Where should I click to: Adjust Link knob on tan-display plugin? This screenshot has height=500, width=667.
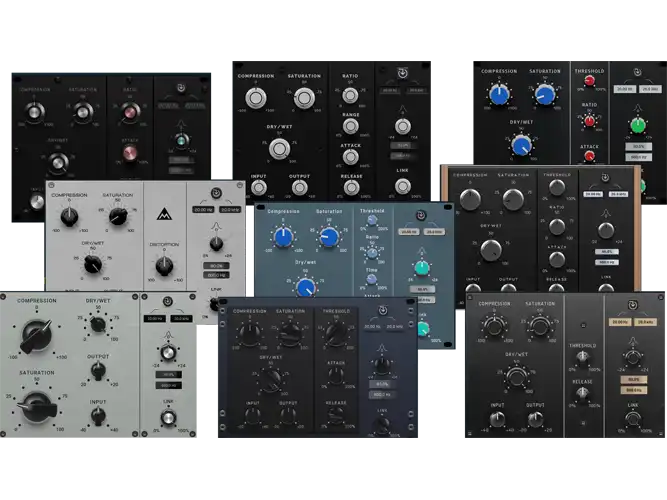pyautogui.click(x=633, y=419)
